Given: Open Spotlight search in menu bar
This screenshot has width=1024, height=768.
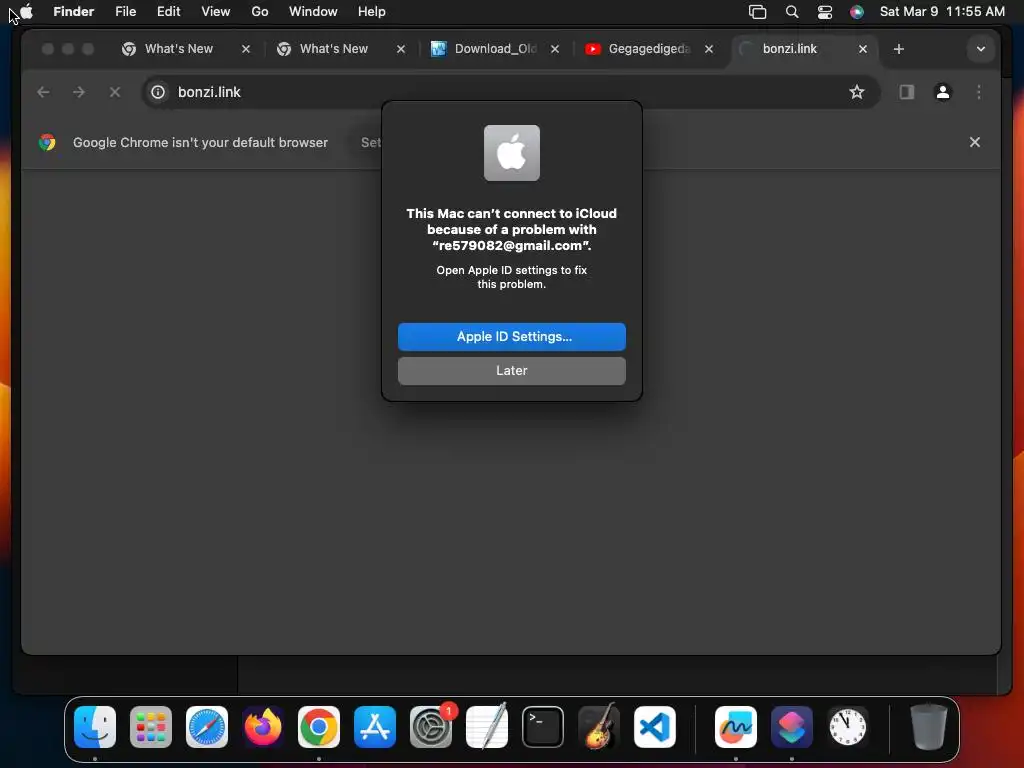Looking at the screenshot, I should (792, 12).
